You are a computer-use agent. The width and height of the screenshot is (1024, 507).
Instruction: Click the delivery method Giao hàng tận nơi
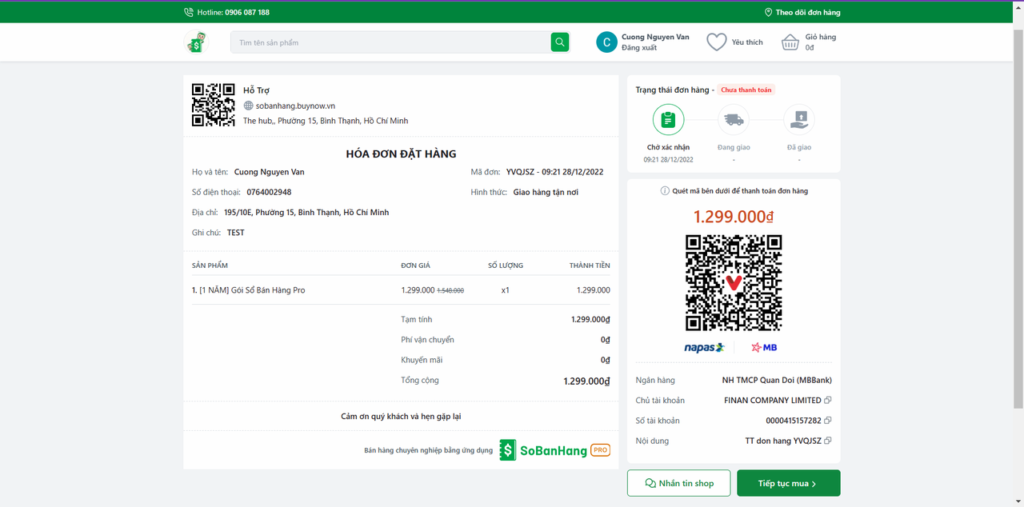(x=546, y=192)
